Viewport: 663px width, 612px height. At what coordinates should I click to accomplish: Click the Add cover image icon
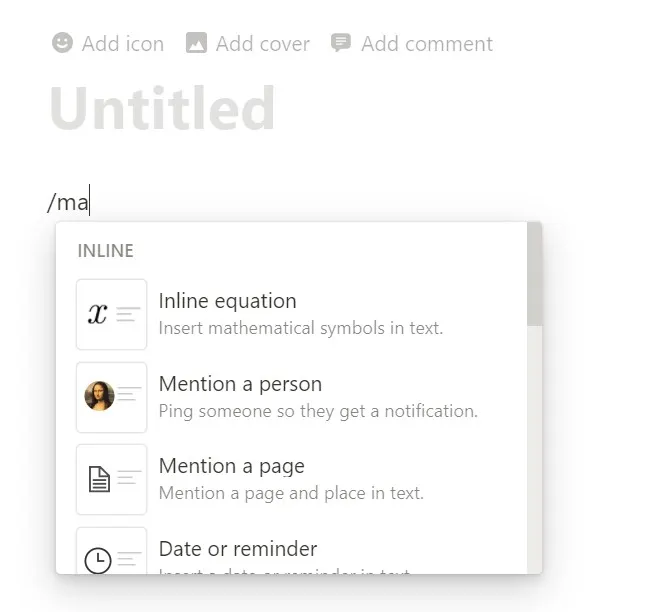[x=197, y=43]
